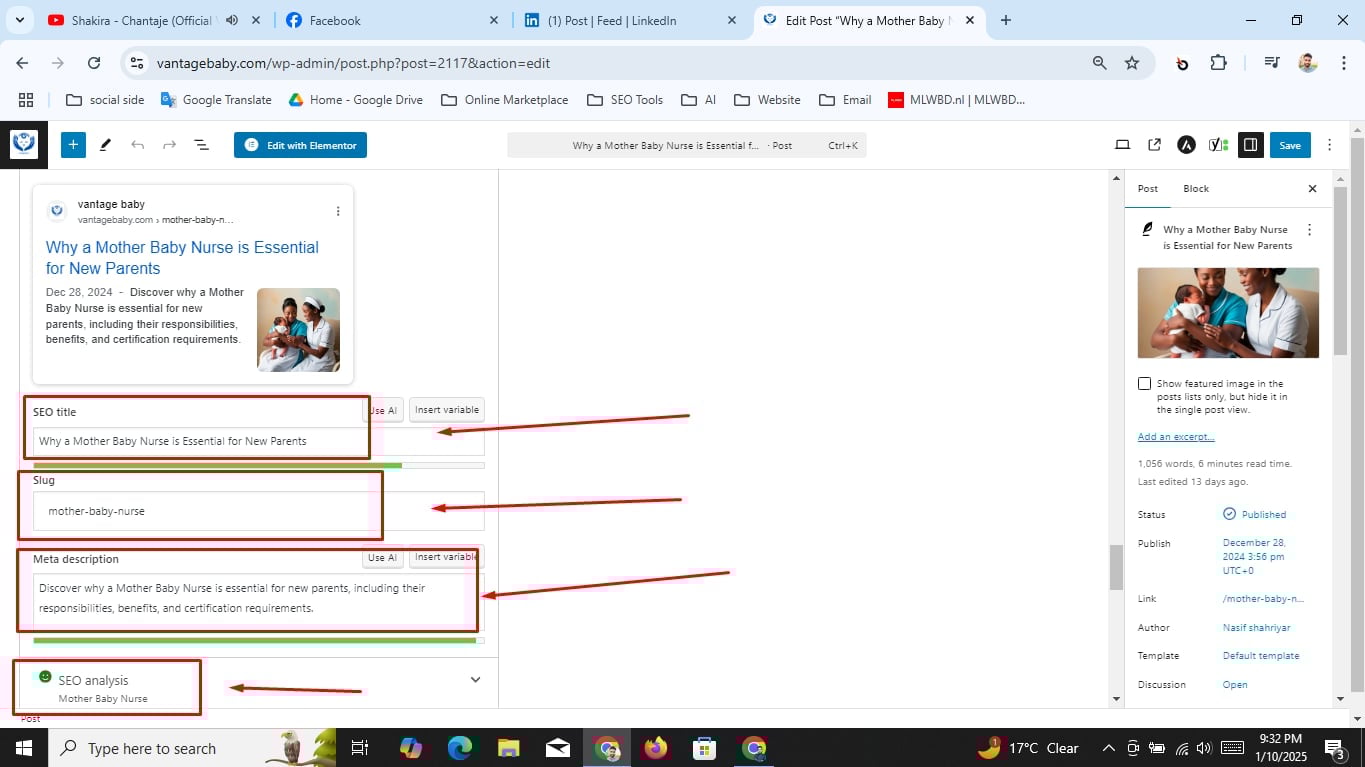Open the new tab plus button
Image resolution: width=1365 pixels, height=767 pixels.
[1006, 20]
